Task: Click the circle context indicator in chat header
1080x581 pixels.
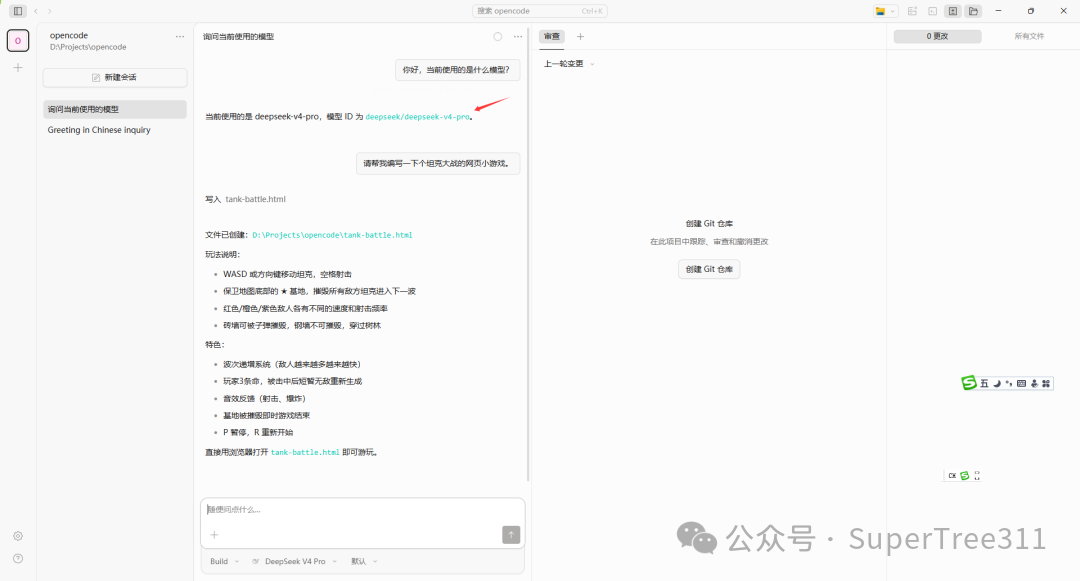Action: tap(497, 36)
